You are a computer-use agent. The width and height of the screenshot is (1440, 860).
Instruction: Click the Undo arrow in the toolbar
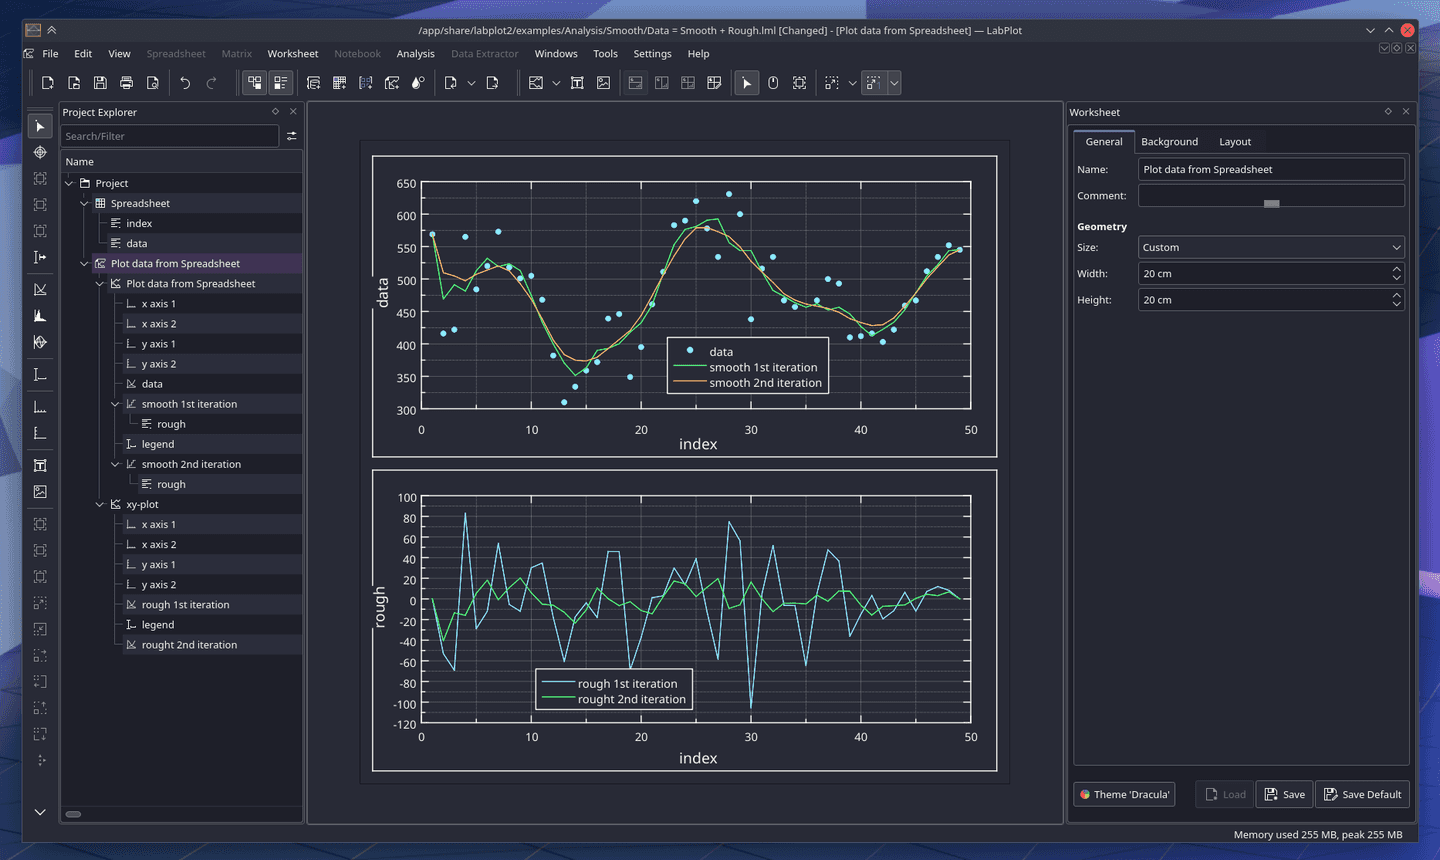(x=186, y=83)
